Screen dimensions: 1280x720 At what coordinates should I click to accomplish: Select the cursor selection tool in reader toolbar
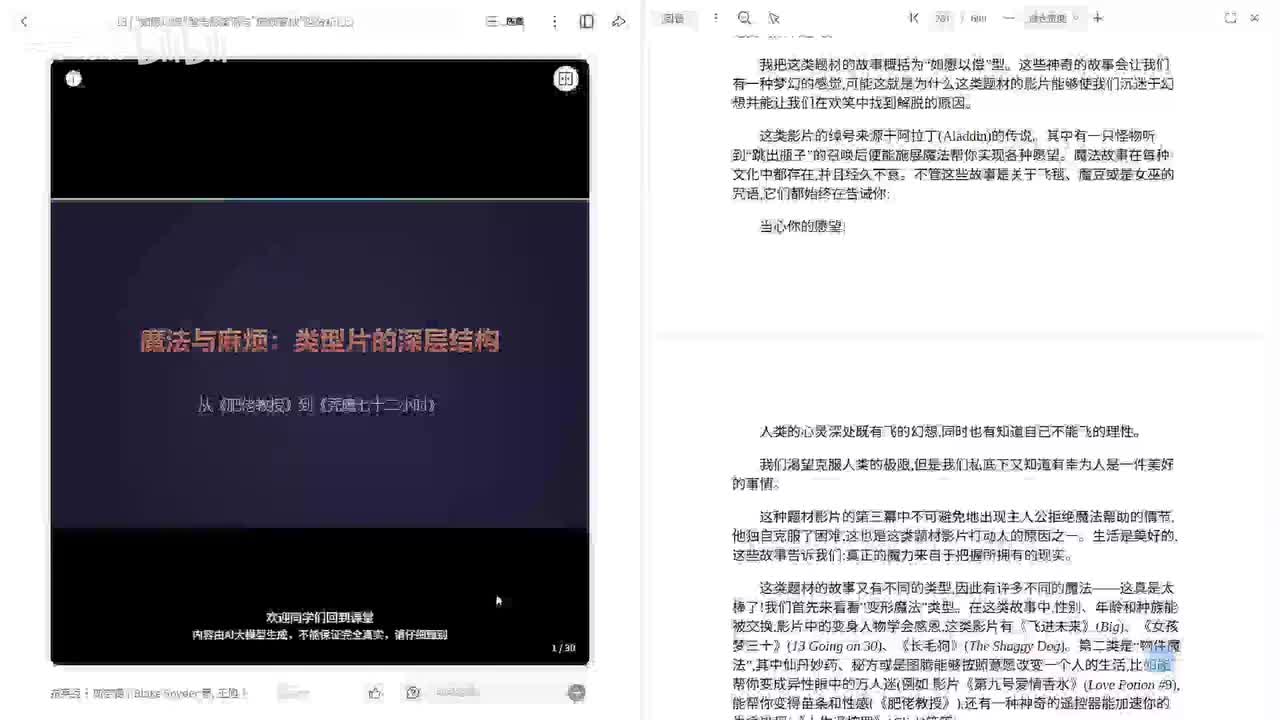click(x=773, y=18)
